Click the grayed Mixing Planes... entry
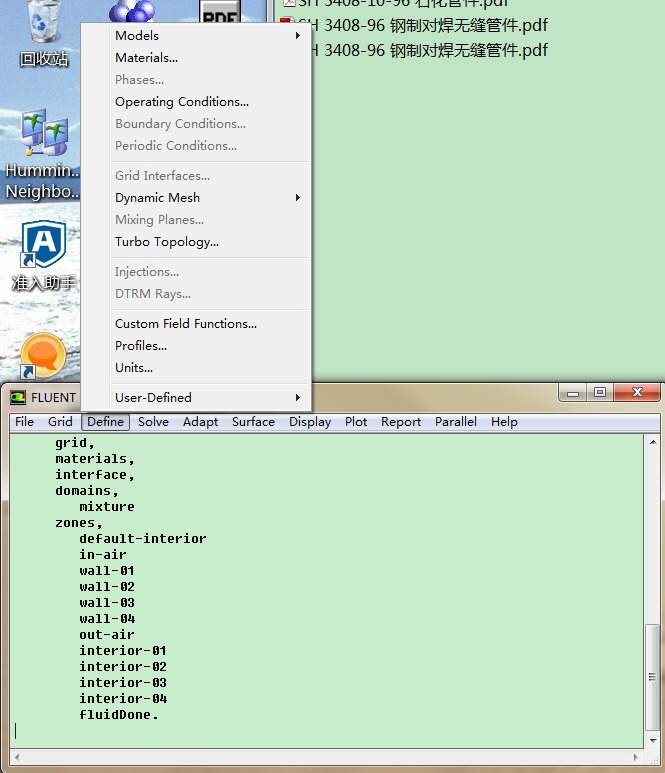The width and height of the screenshot is (665, 773). (196, 220)
